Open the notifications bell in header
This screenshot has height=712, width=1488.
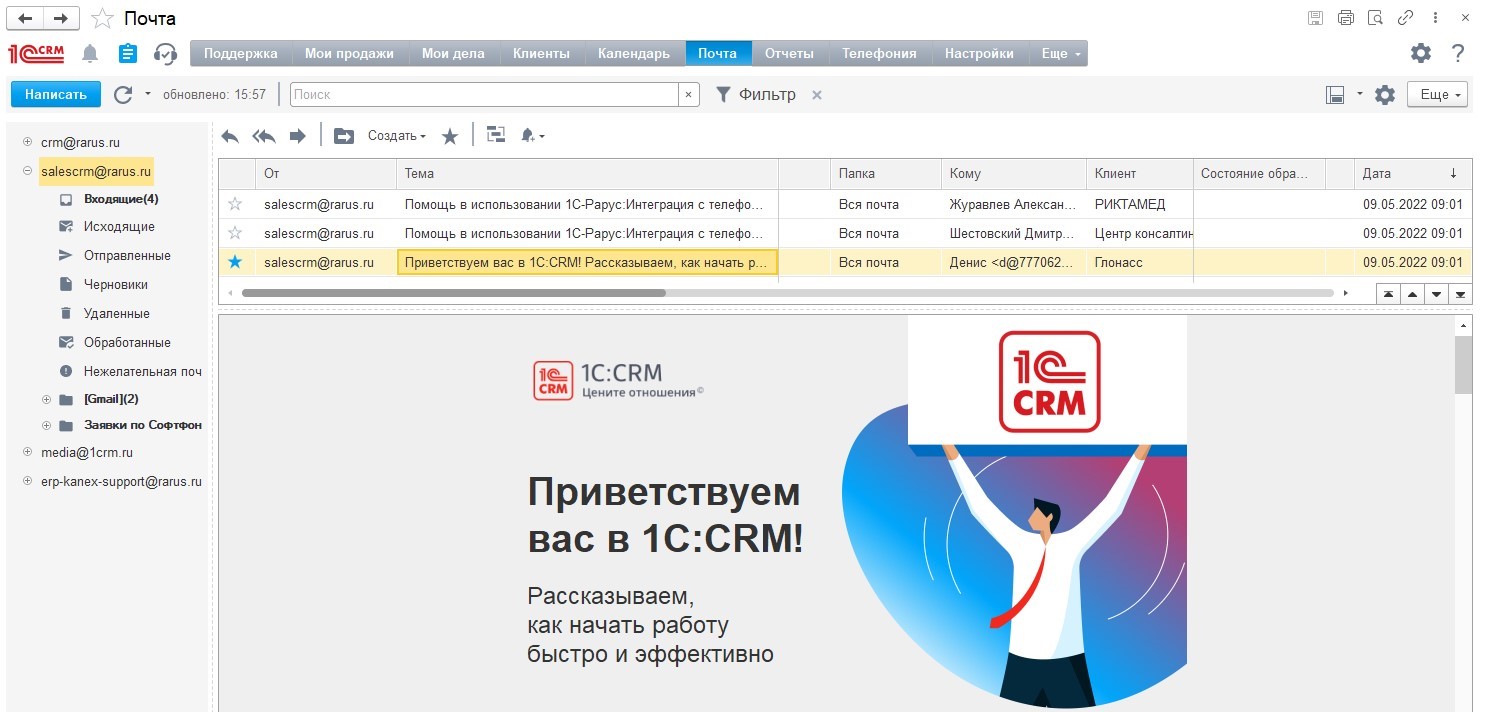(90, 54)
